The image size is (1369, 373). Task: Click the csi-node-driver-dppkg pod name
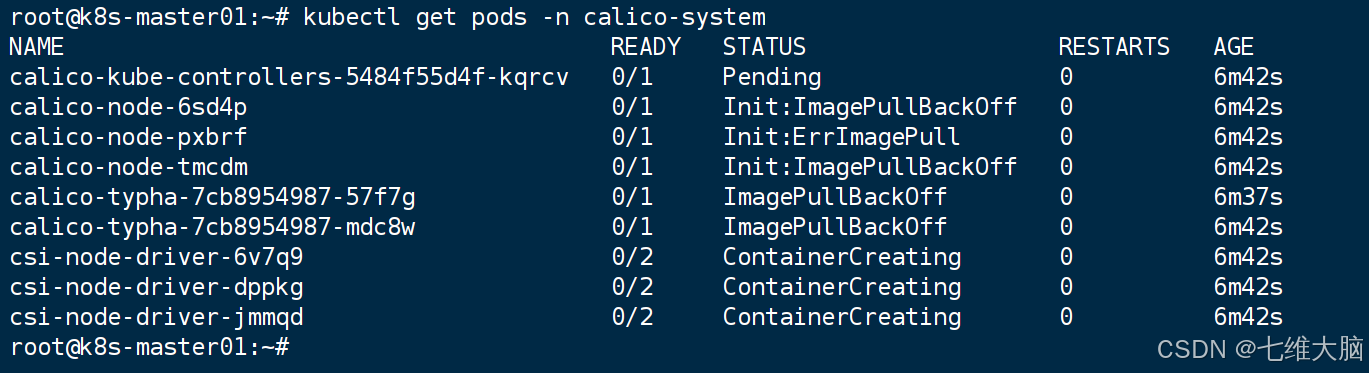[x=156, y=287]
